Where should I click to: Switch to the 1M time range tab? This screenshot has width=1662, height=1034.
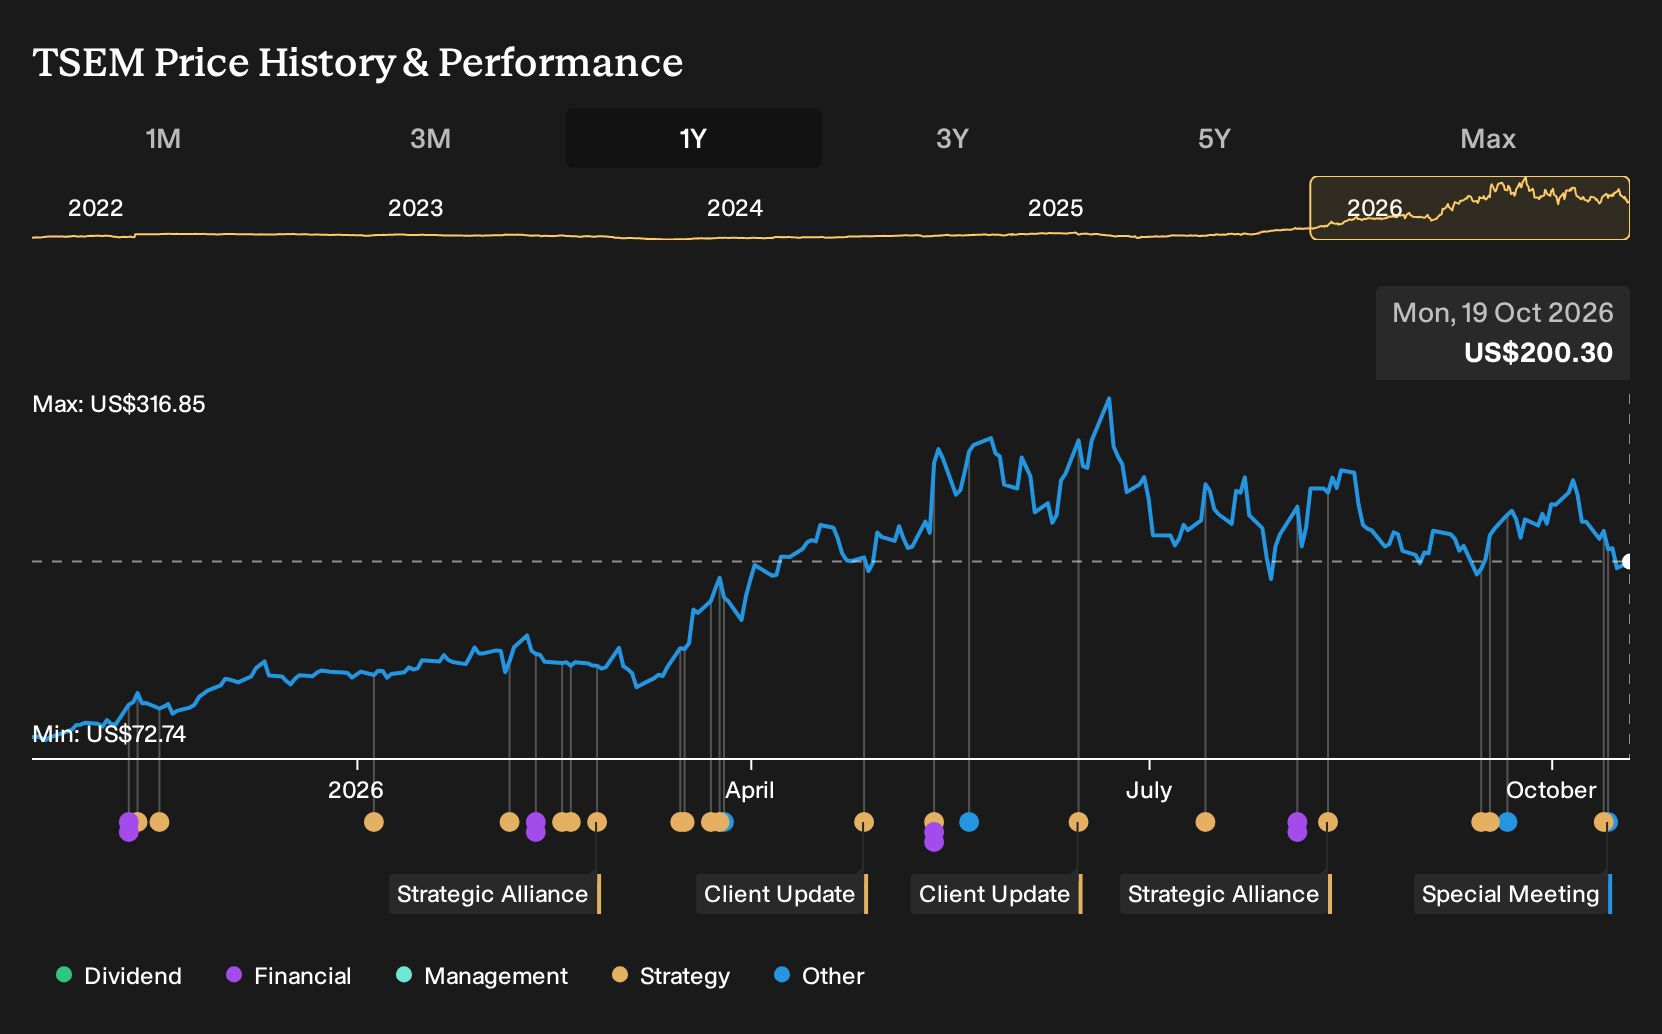(x=163, y=138)
